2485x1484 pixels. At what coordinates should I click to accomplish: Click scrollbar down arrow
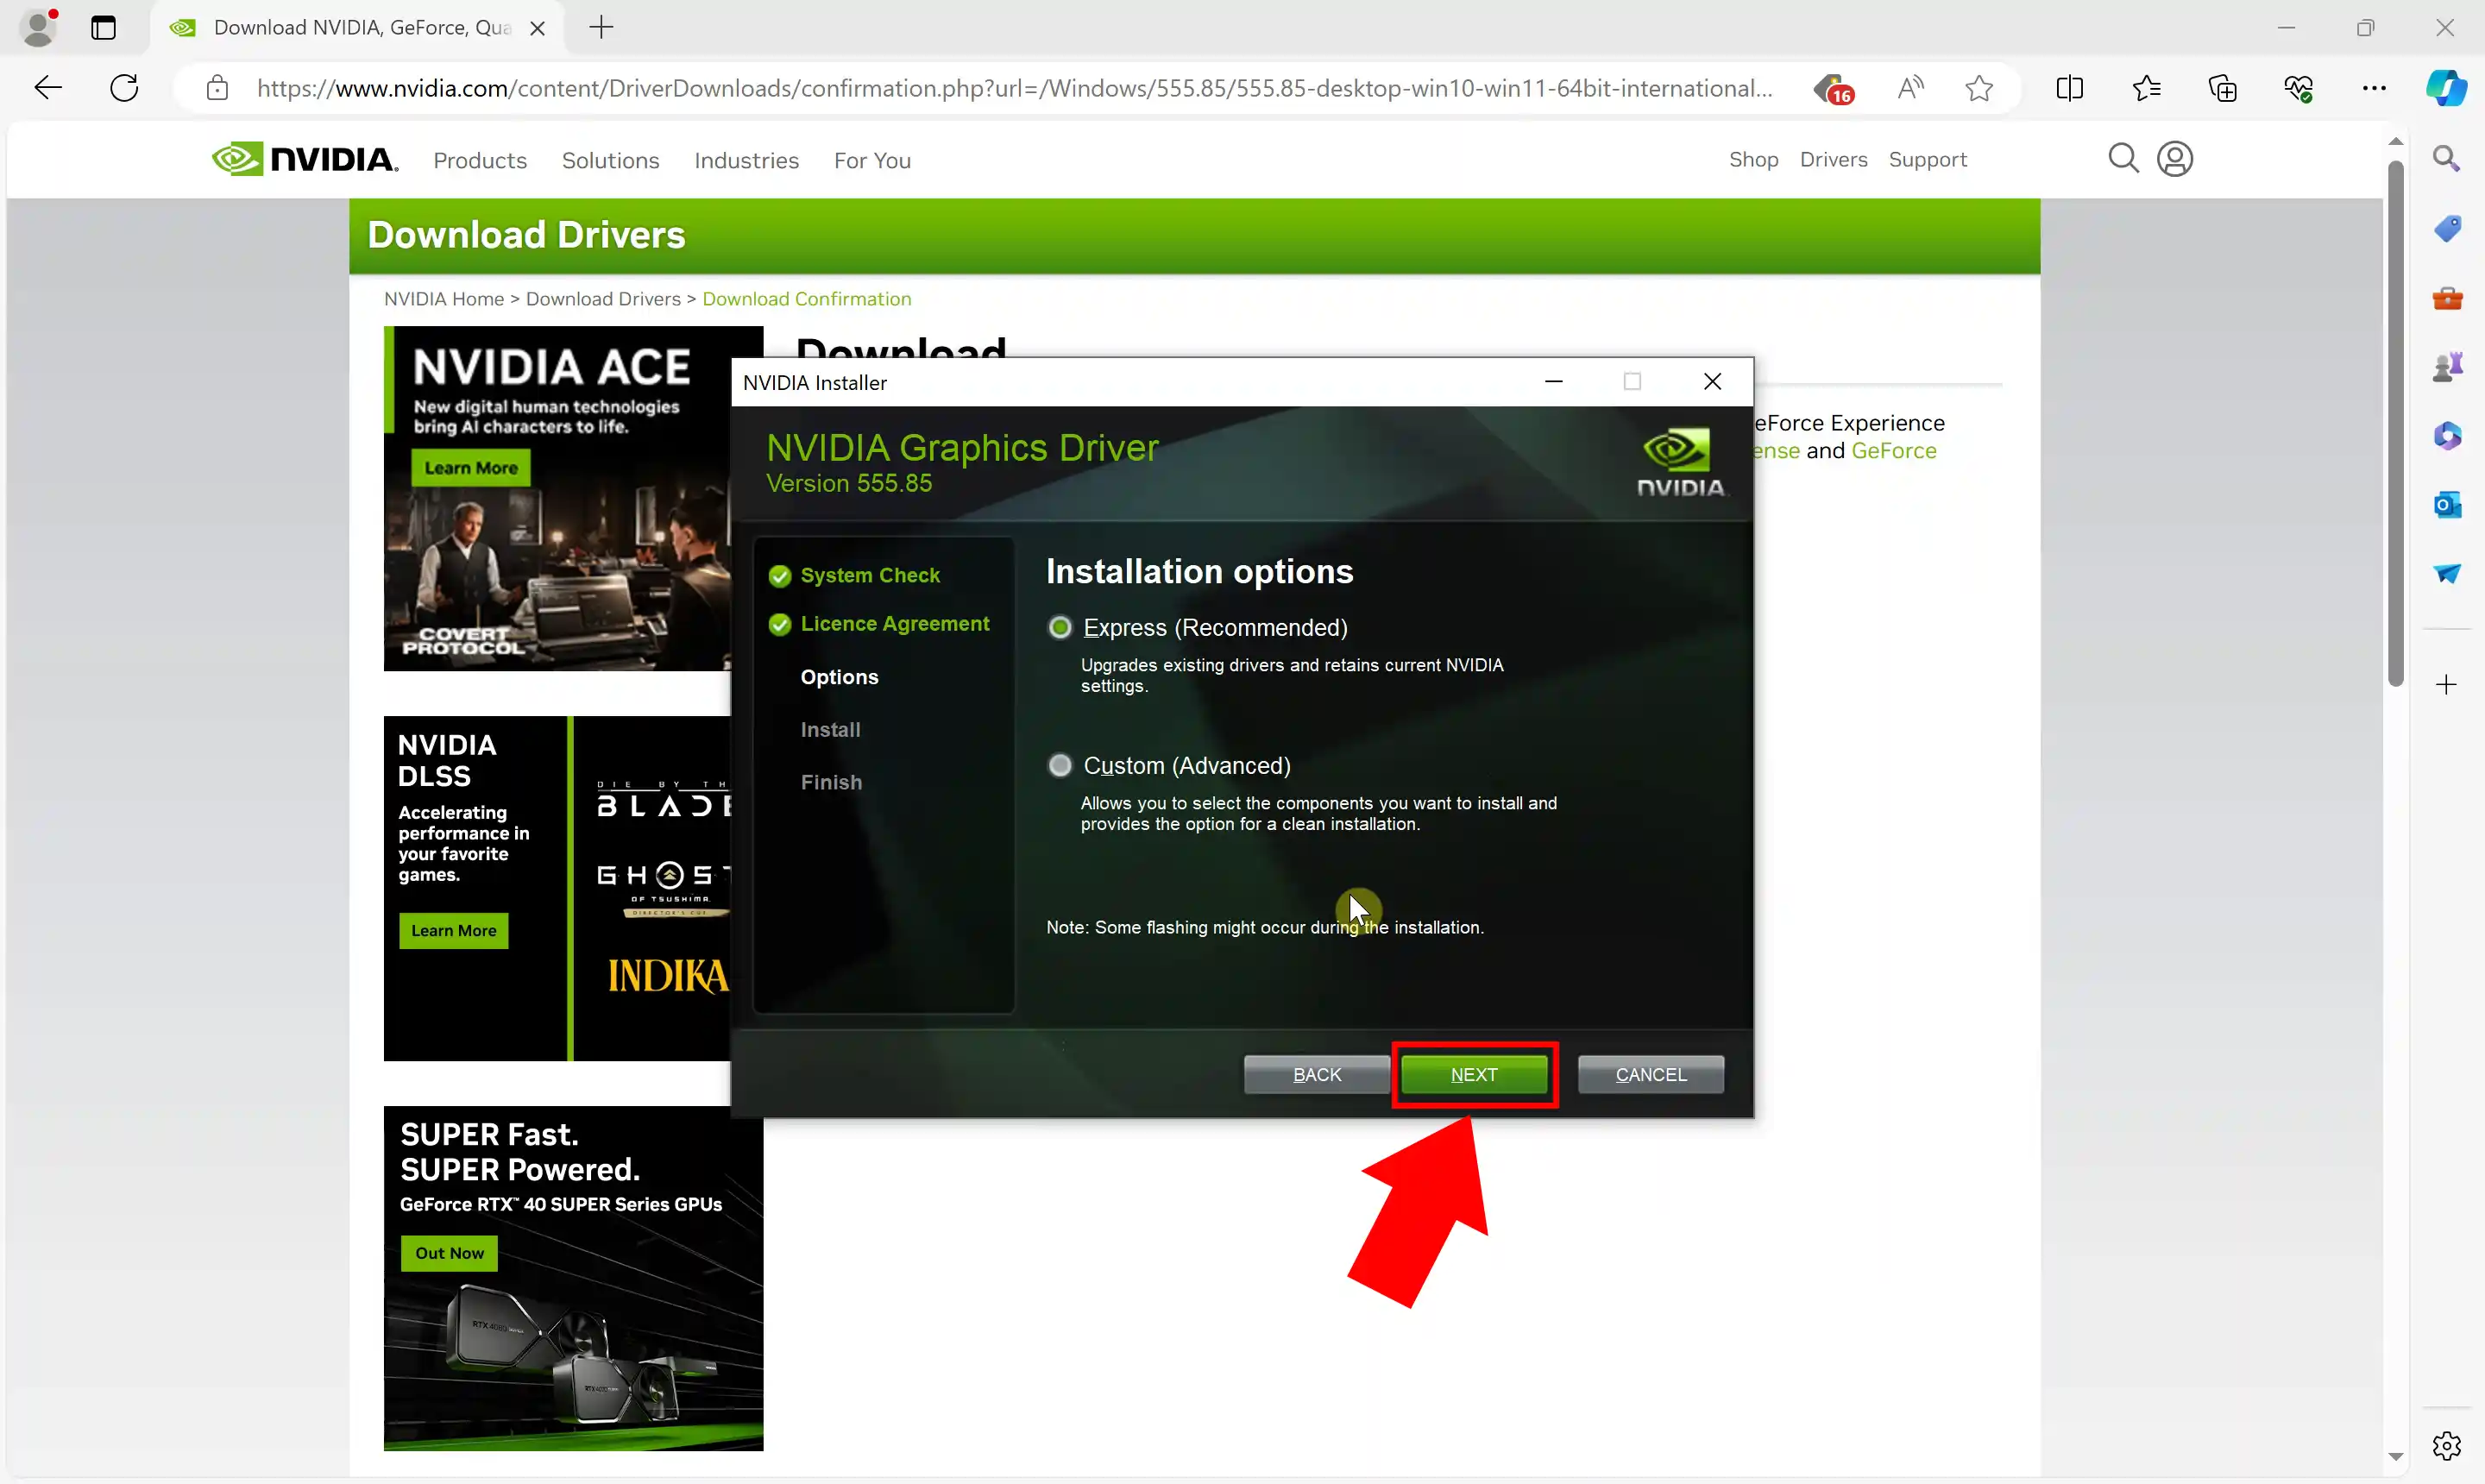pyautogui.click(x=2395, y=1456)
